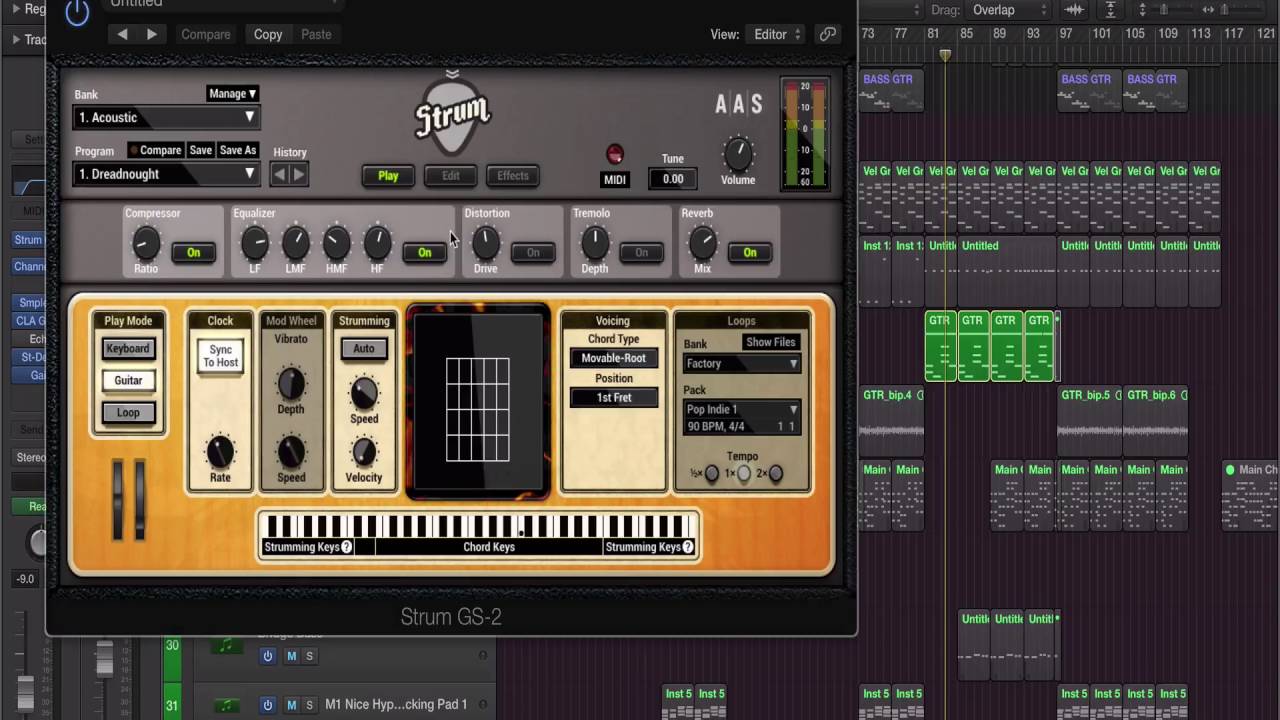This screenshot has height=720, width=1280.
Task: Adjust the Volume knob
Action: point(738,154)
